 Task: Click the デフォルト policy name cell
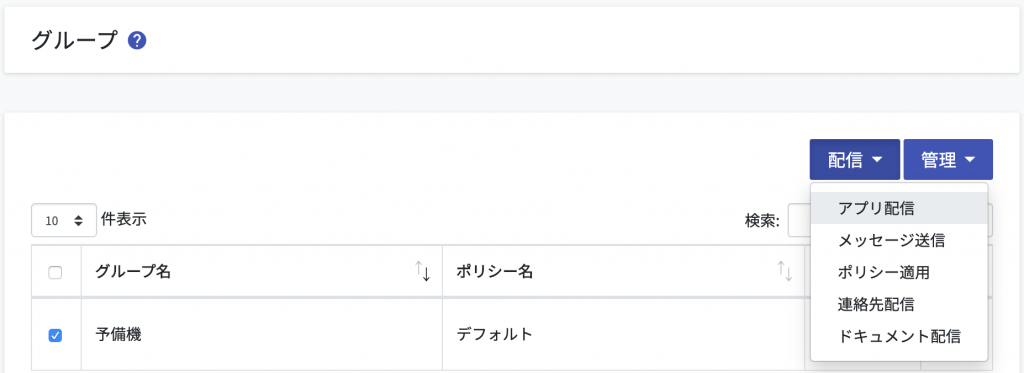[623, 335]
